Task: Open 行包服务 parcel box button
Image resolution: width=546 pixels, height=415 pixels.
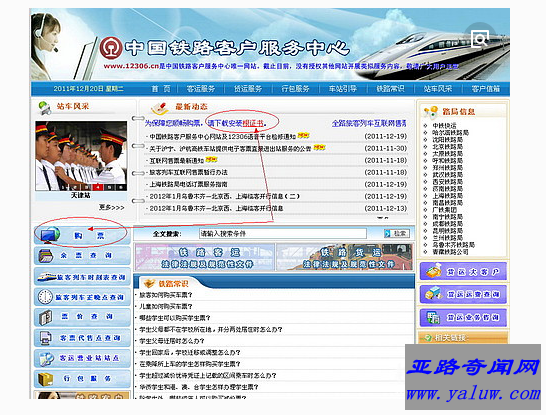Action: pyautogui.click(x=82, y=378)
